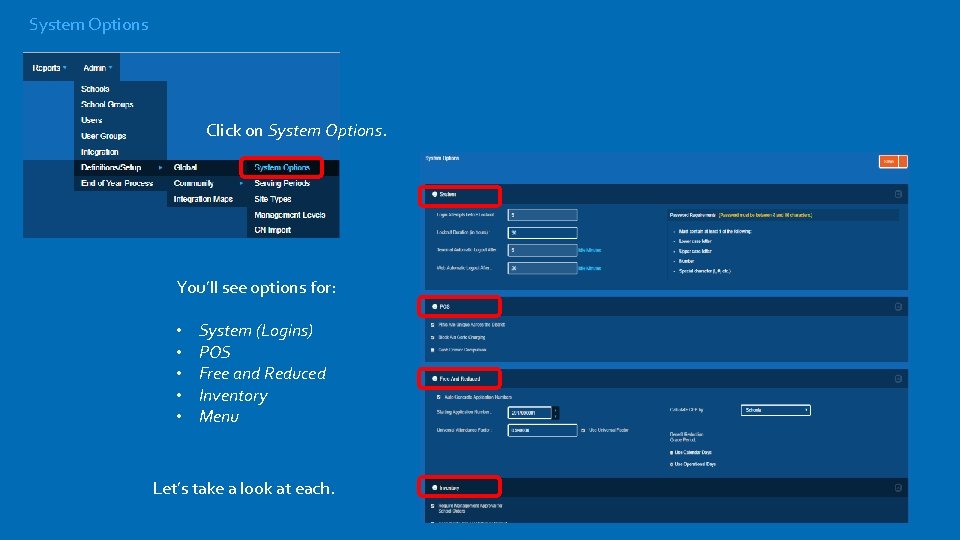Expand the Definitions/Setup submenu

click(x=120, y=167)
